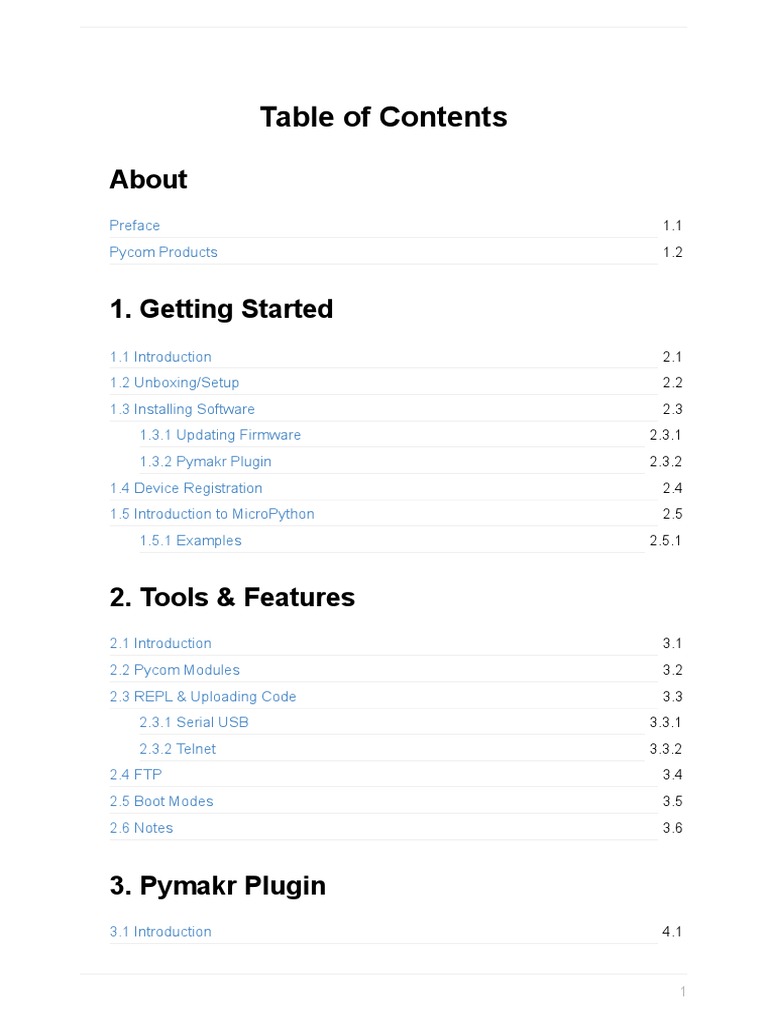Click the 2.6 Notes entry
768x1024 pixels.
141,828
